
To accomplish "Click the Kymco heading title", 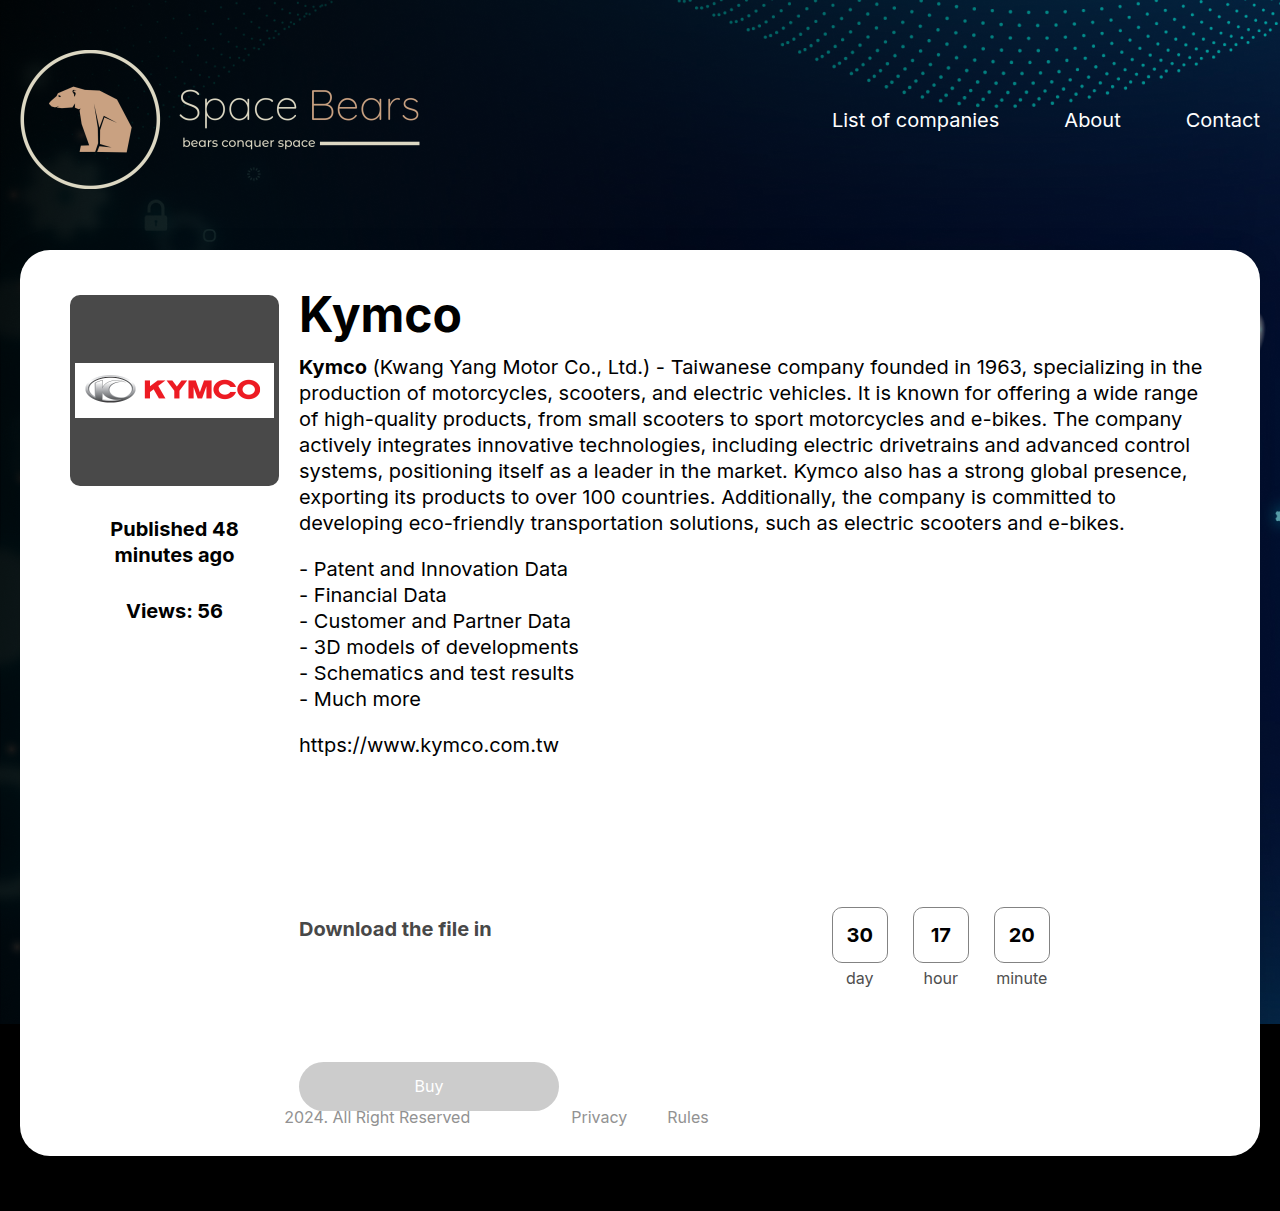I will [x=380, y=315].
